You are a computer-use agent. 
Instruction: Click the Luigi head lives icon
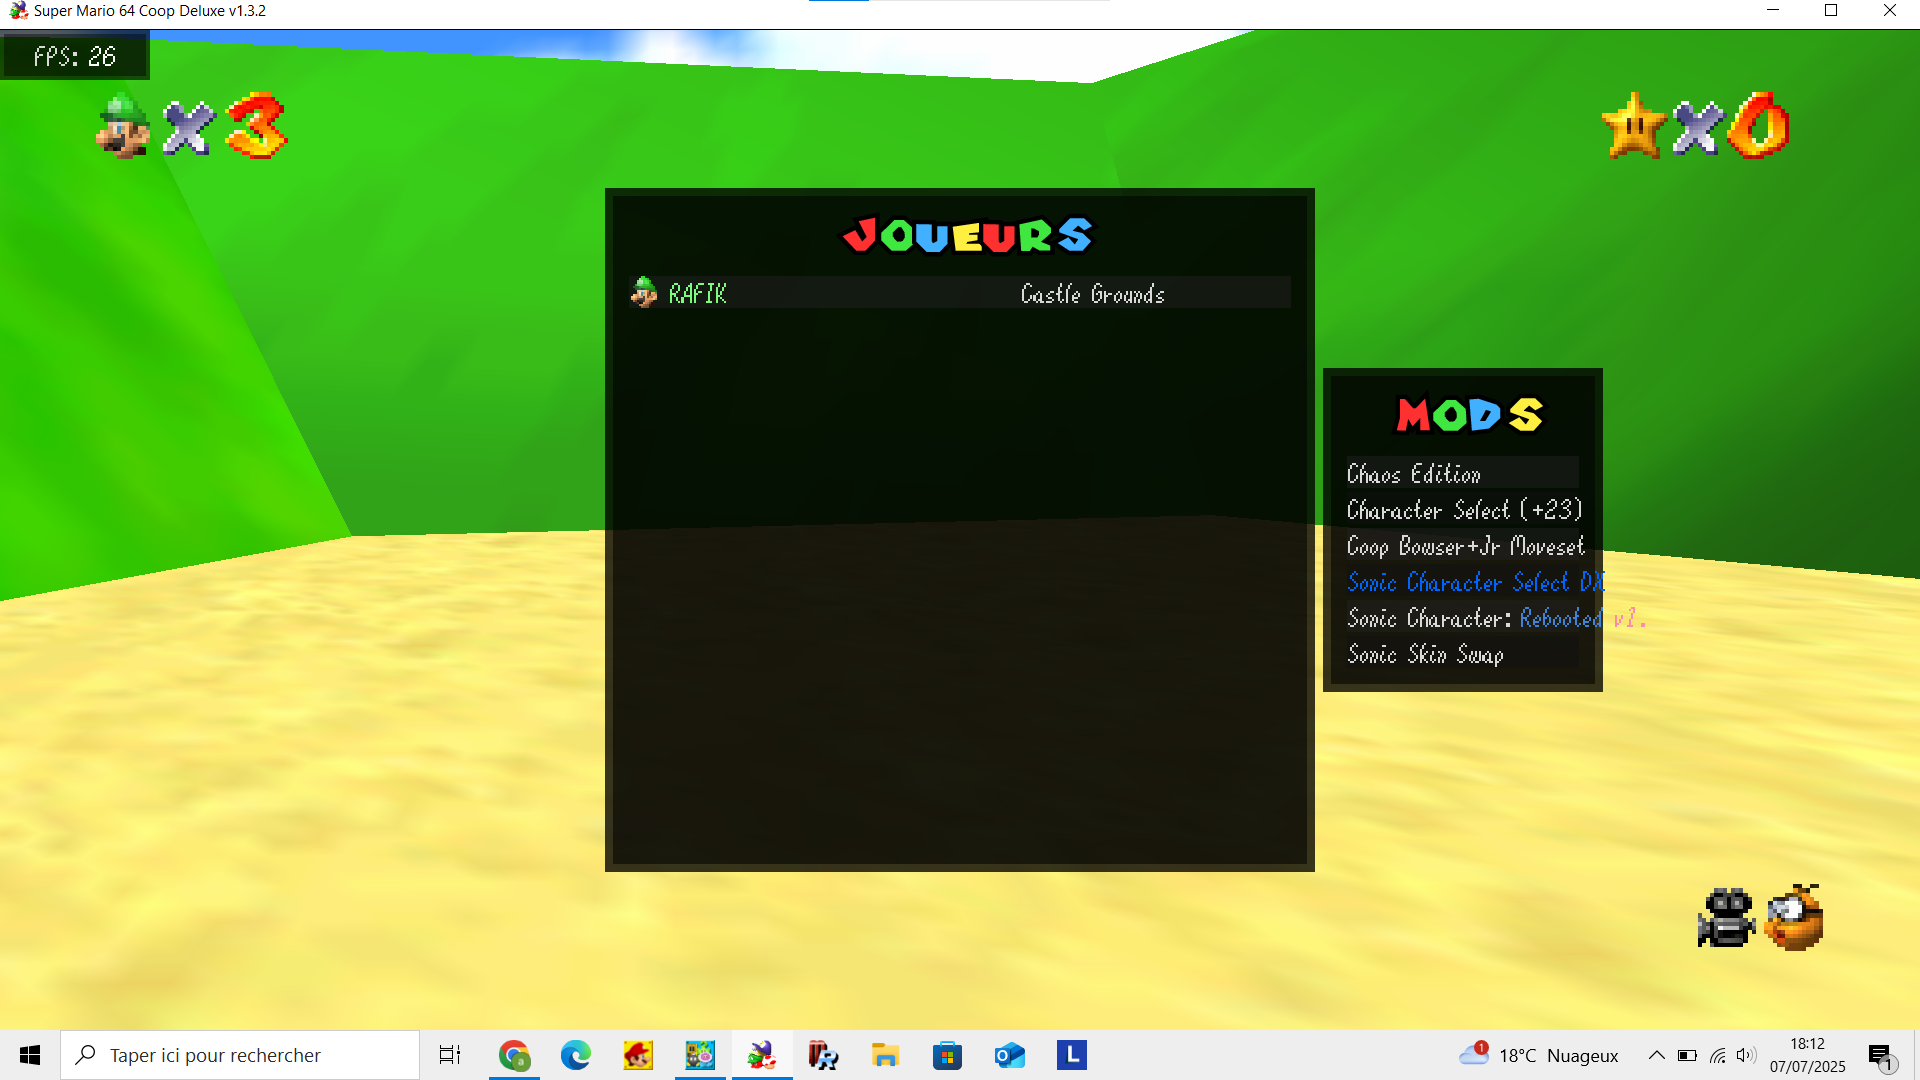[123, 126]
